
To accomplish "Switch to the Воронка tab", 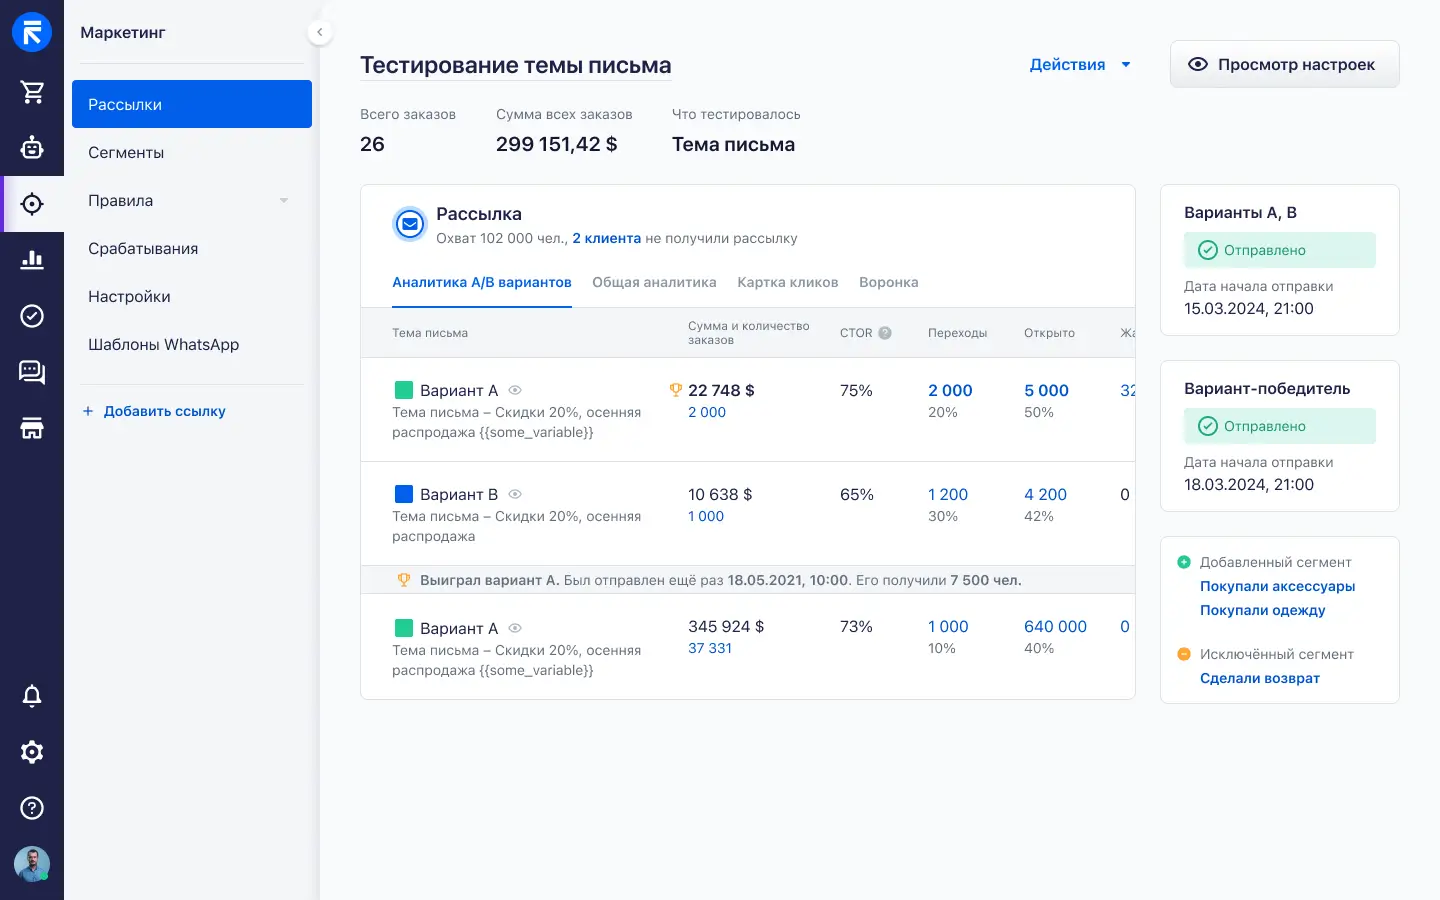I will 888,282.
